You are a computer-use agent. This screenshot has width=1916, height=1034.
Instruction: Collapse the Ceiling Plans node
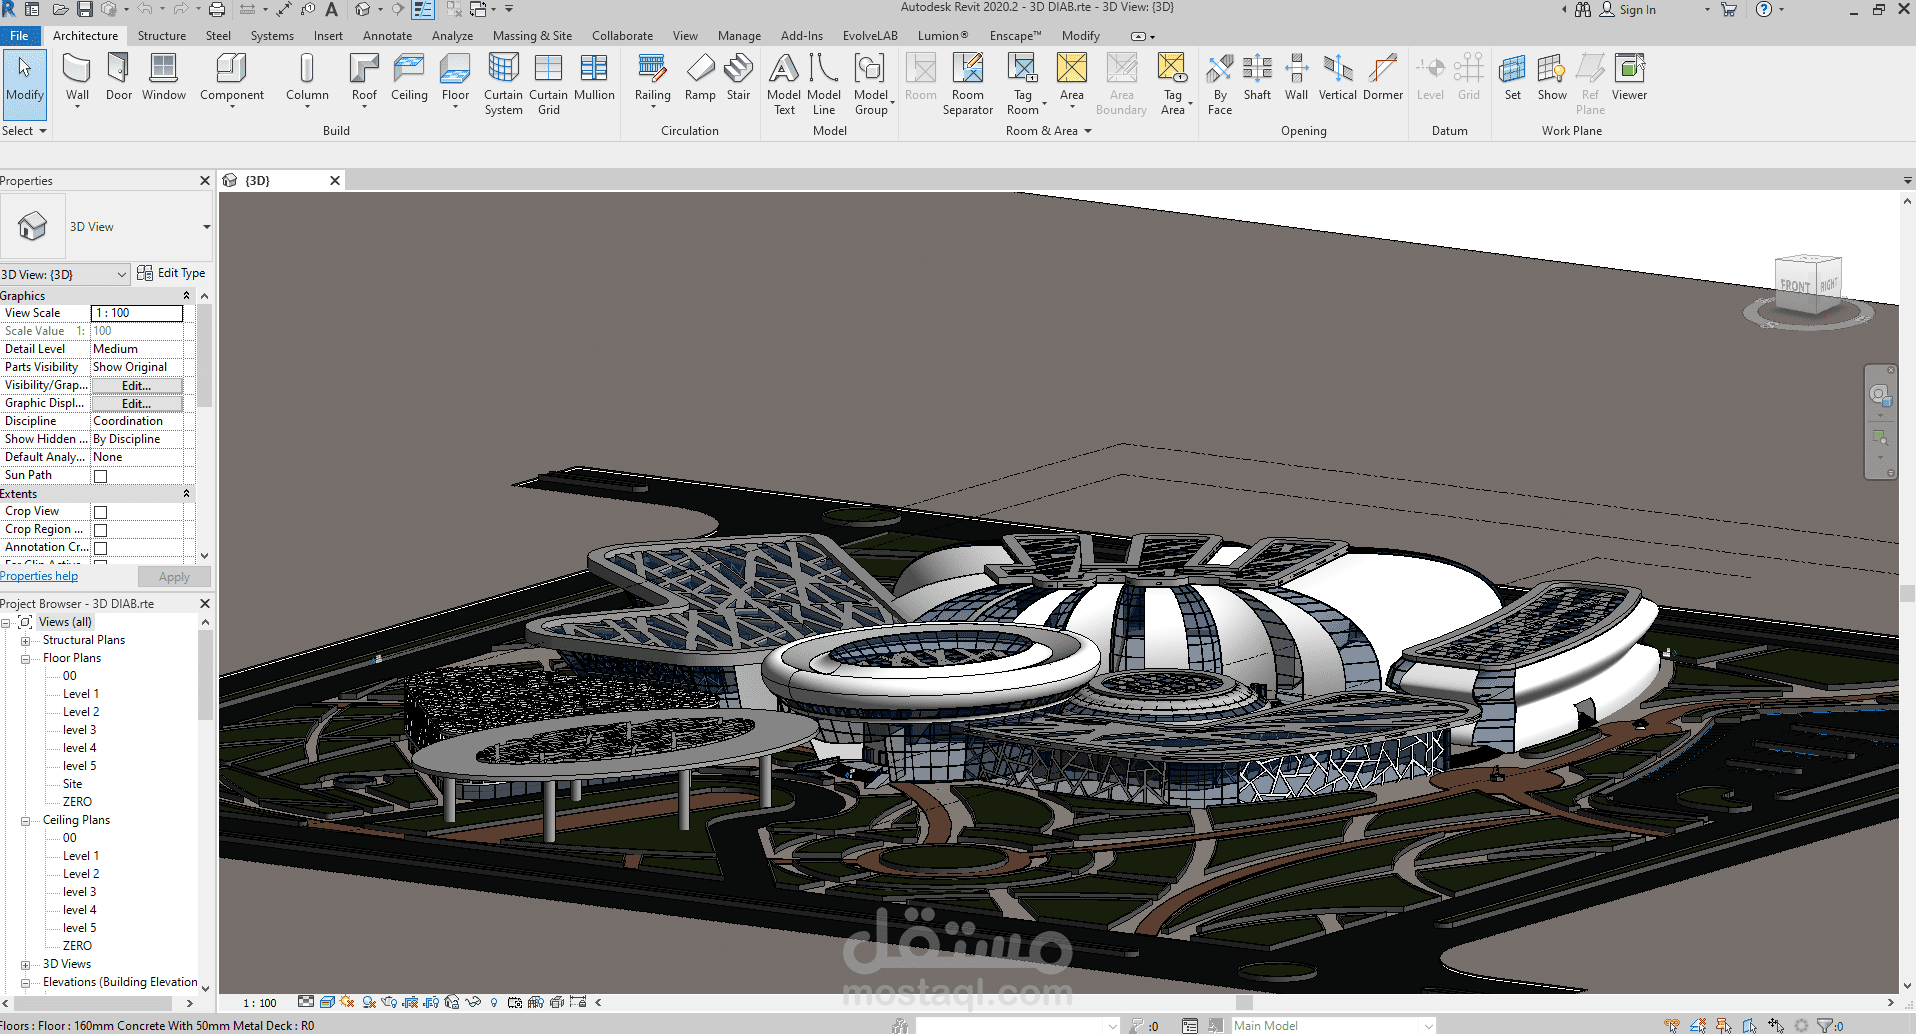pos(25,821)
